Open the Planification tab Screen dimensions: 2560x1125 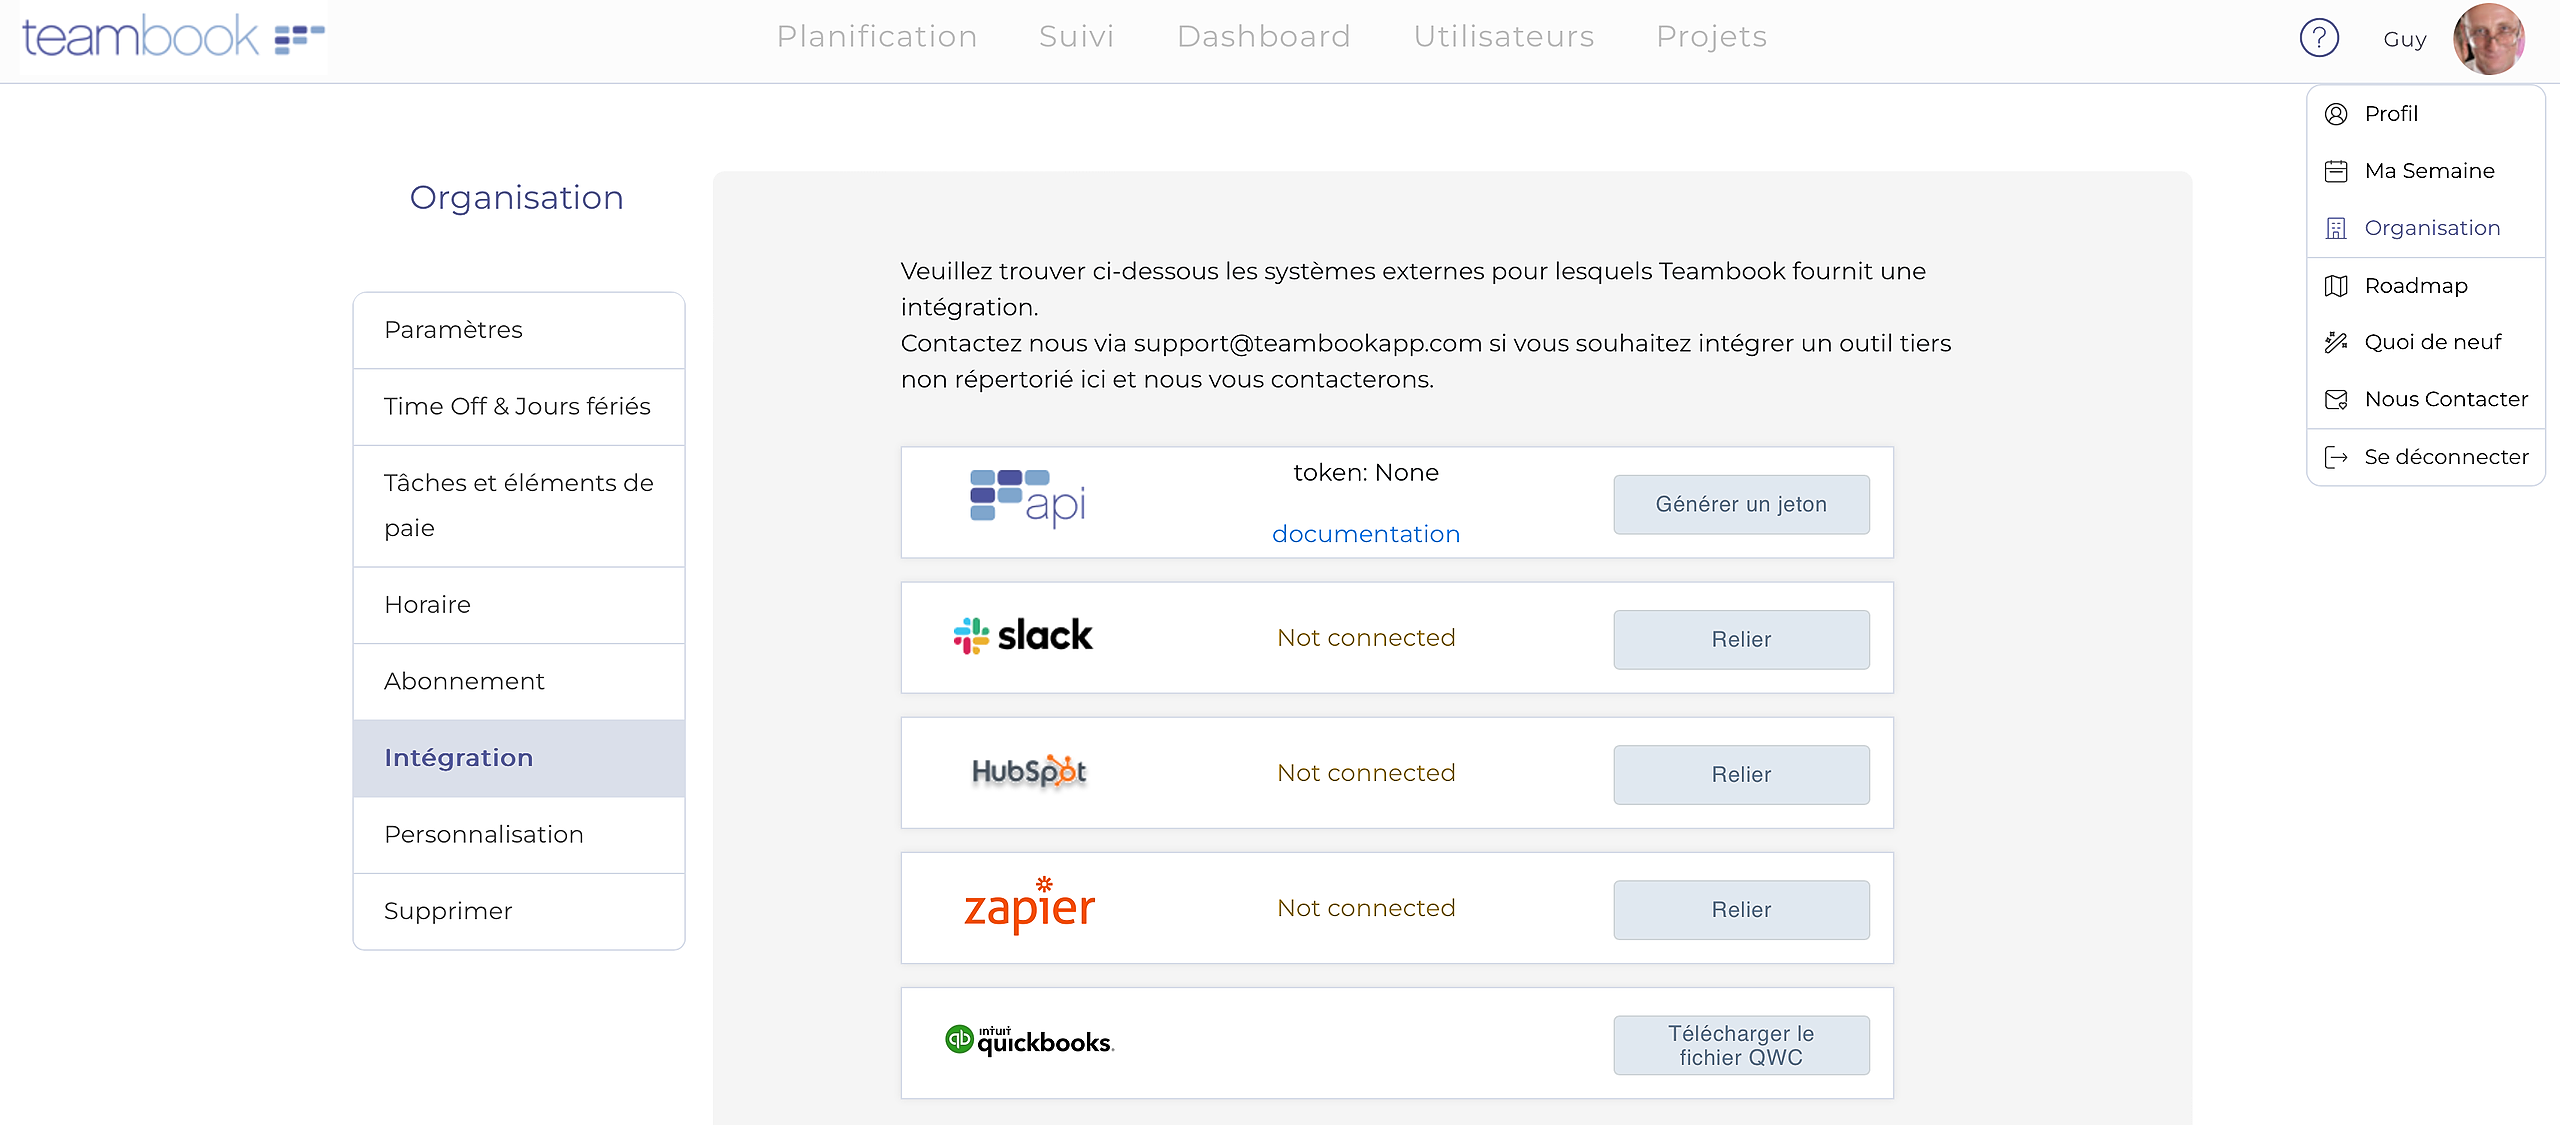pyautogui.click(x=876, y=37)
